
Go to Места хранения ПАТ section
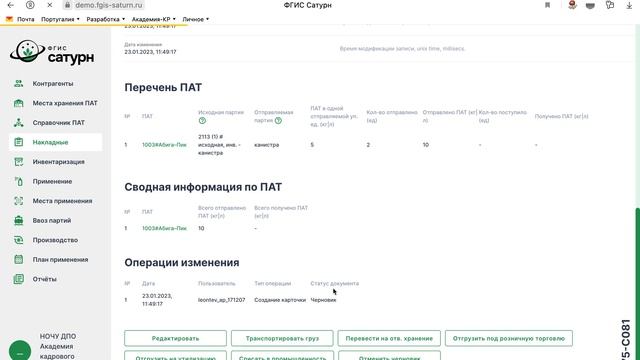point(65,103)
